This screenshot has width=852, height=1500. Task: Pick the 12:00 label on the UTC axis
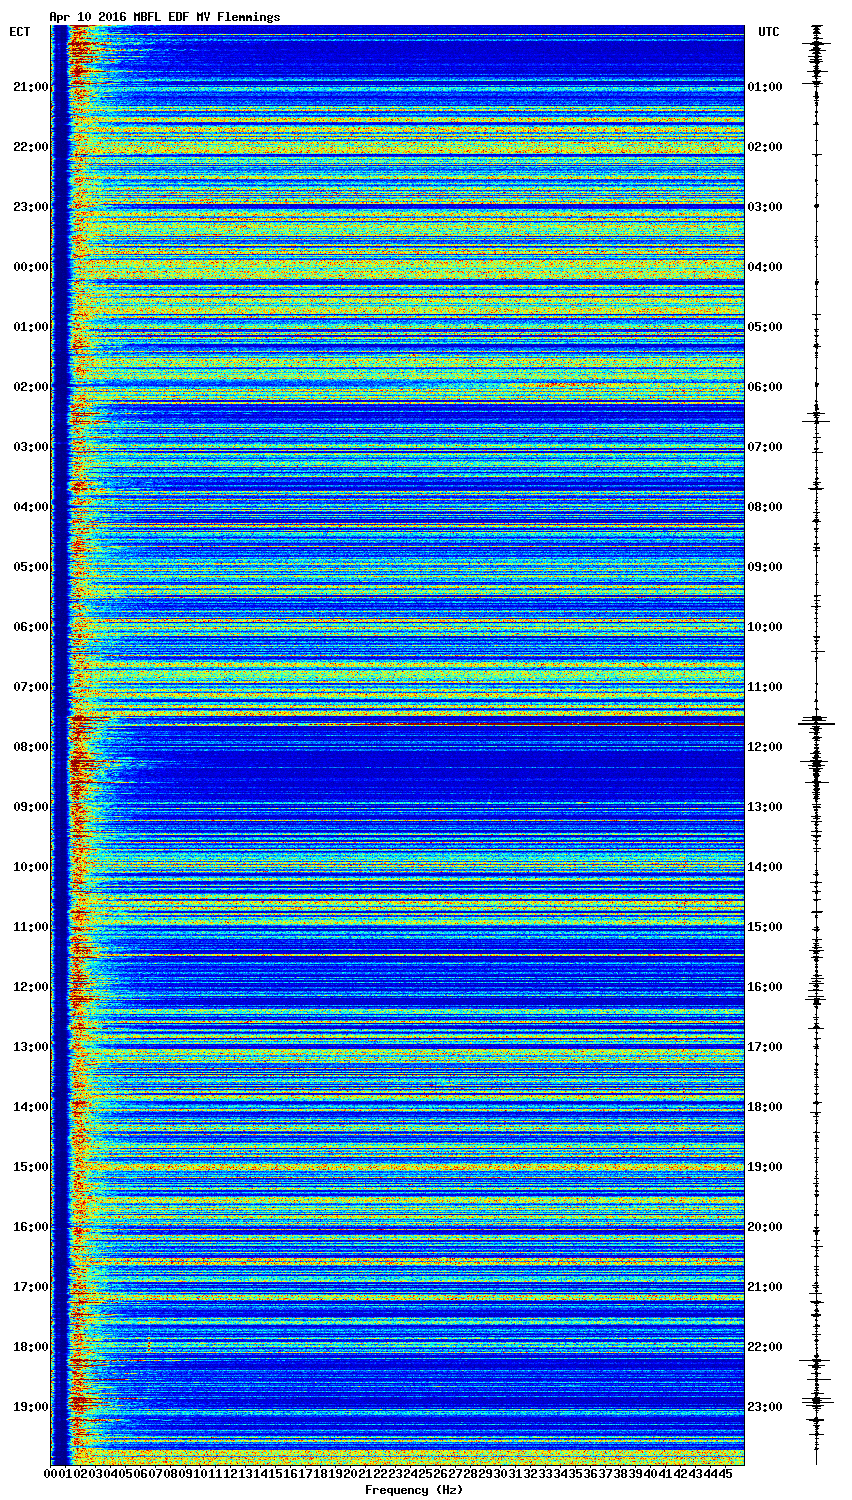coord(765,747)
